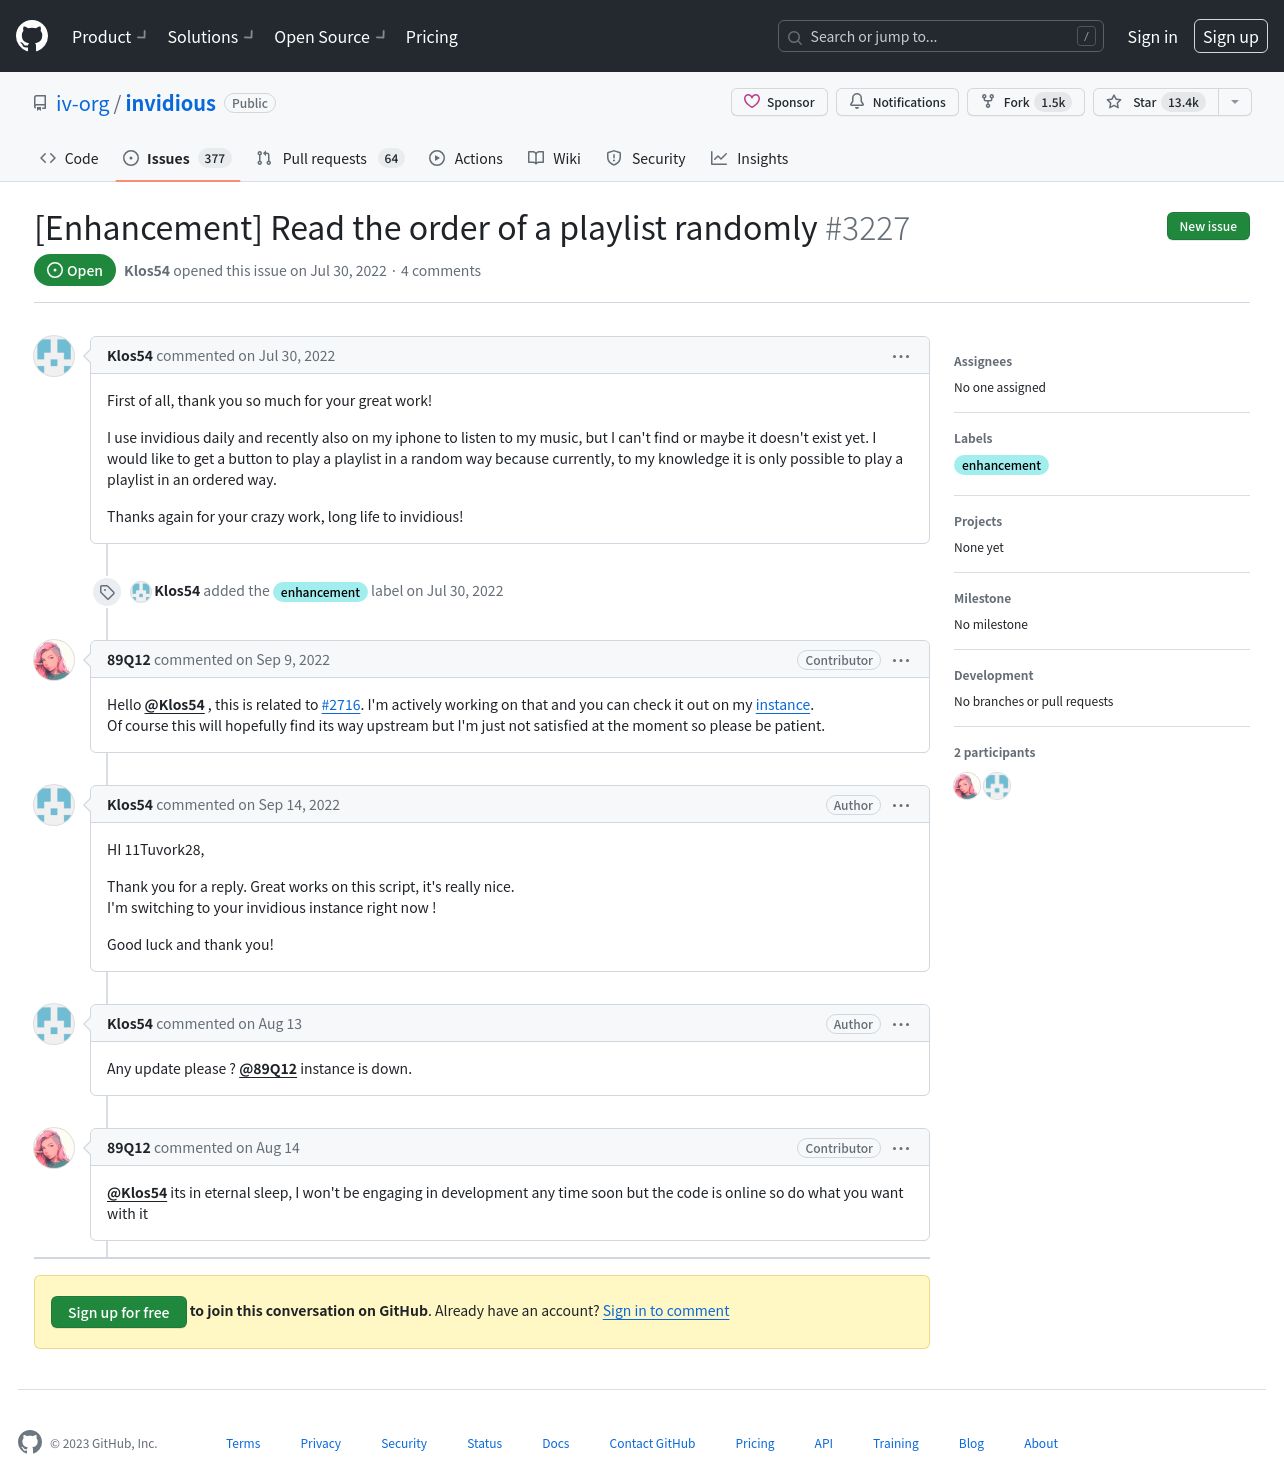Open the Insights tab
Screen dimensions: 1284x1483
click(x=749, y=158)
